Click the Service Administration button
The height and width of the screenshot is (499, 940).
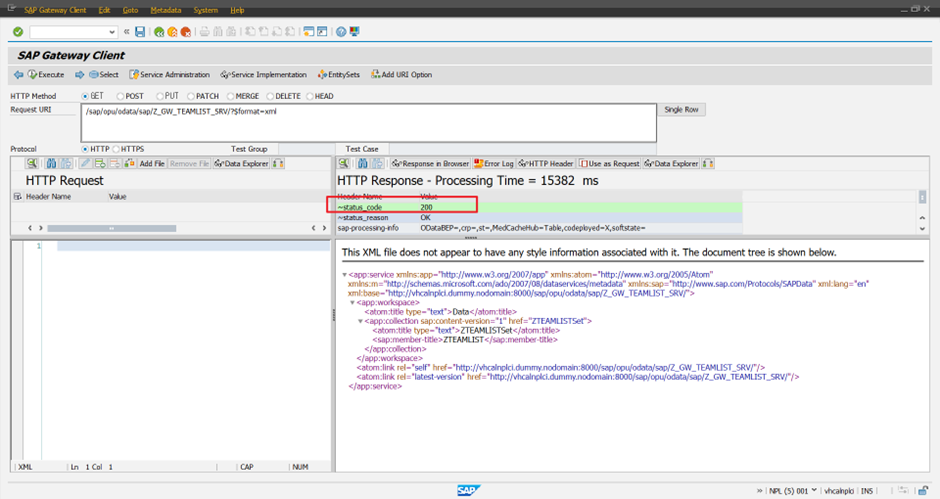tap(170, 75)
